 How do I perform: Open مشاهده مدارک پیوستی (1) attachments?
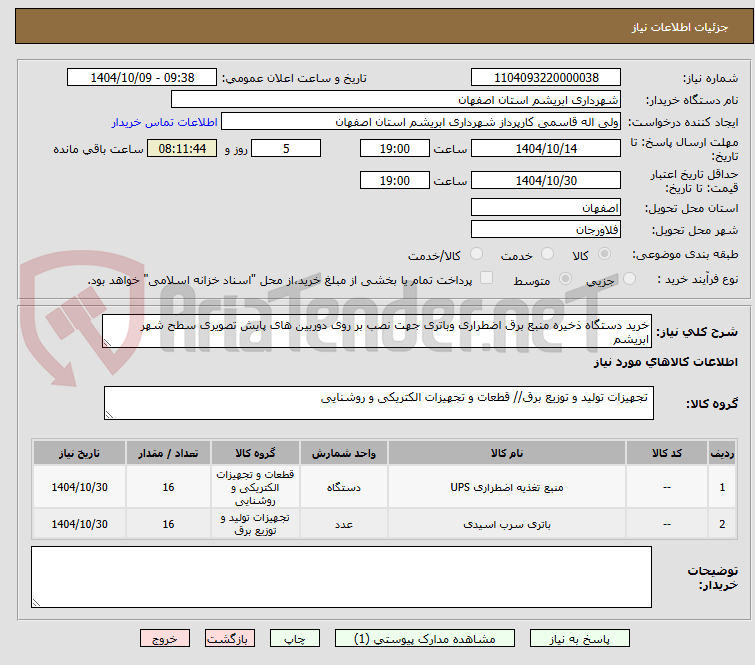pyautogui.click(x=424, y=637)
